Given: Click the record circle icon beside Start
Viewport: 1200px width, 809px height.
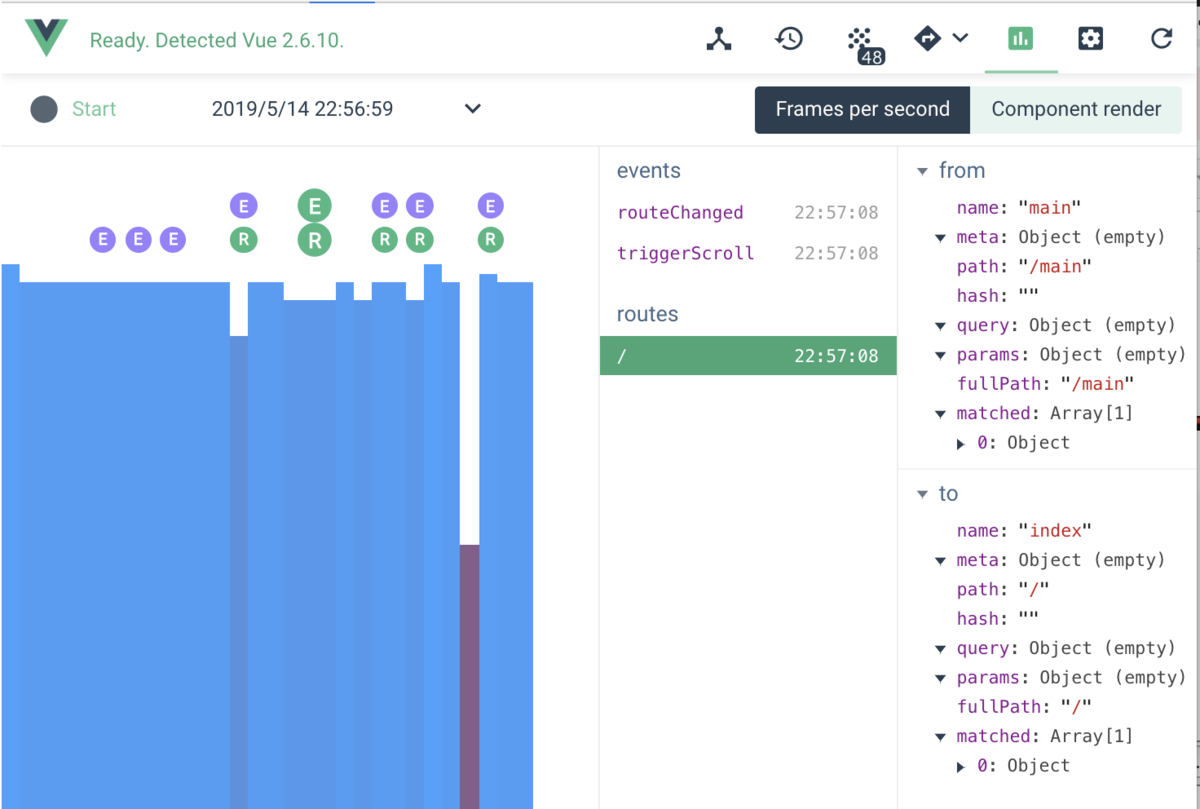Looking at the screenshot, I should click(44, 109).
